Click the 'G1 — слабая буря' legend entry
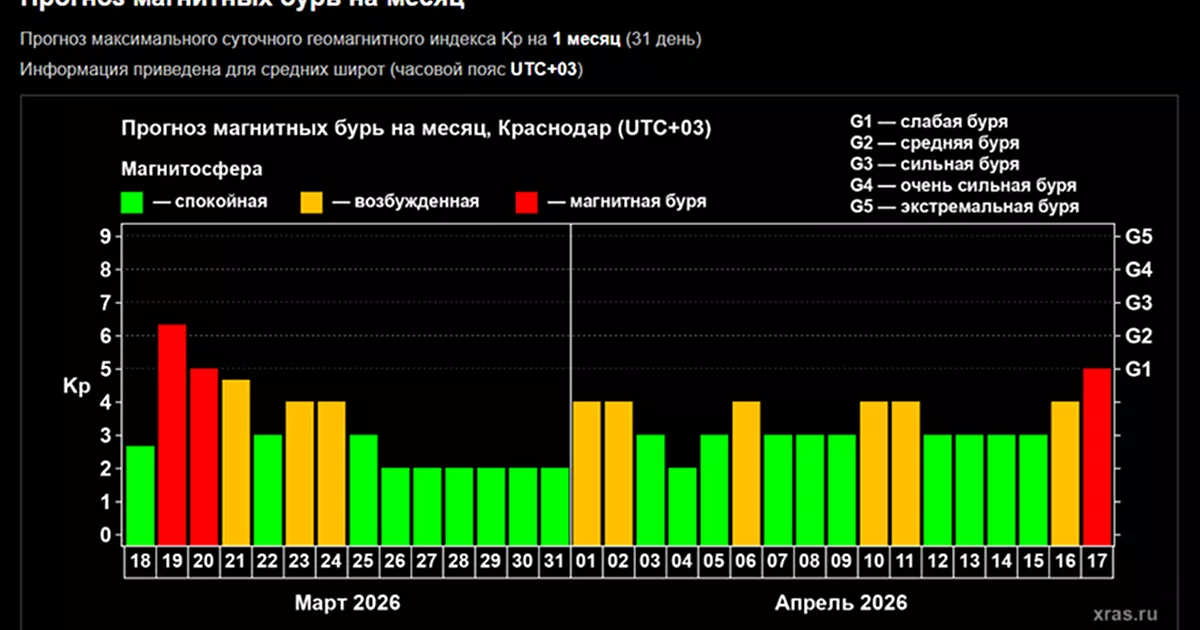The width and height of the screenshot is (1200, 630). coord(928,122)
